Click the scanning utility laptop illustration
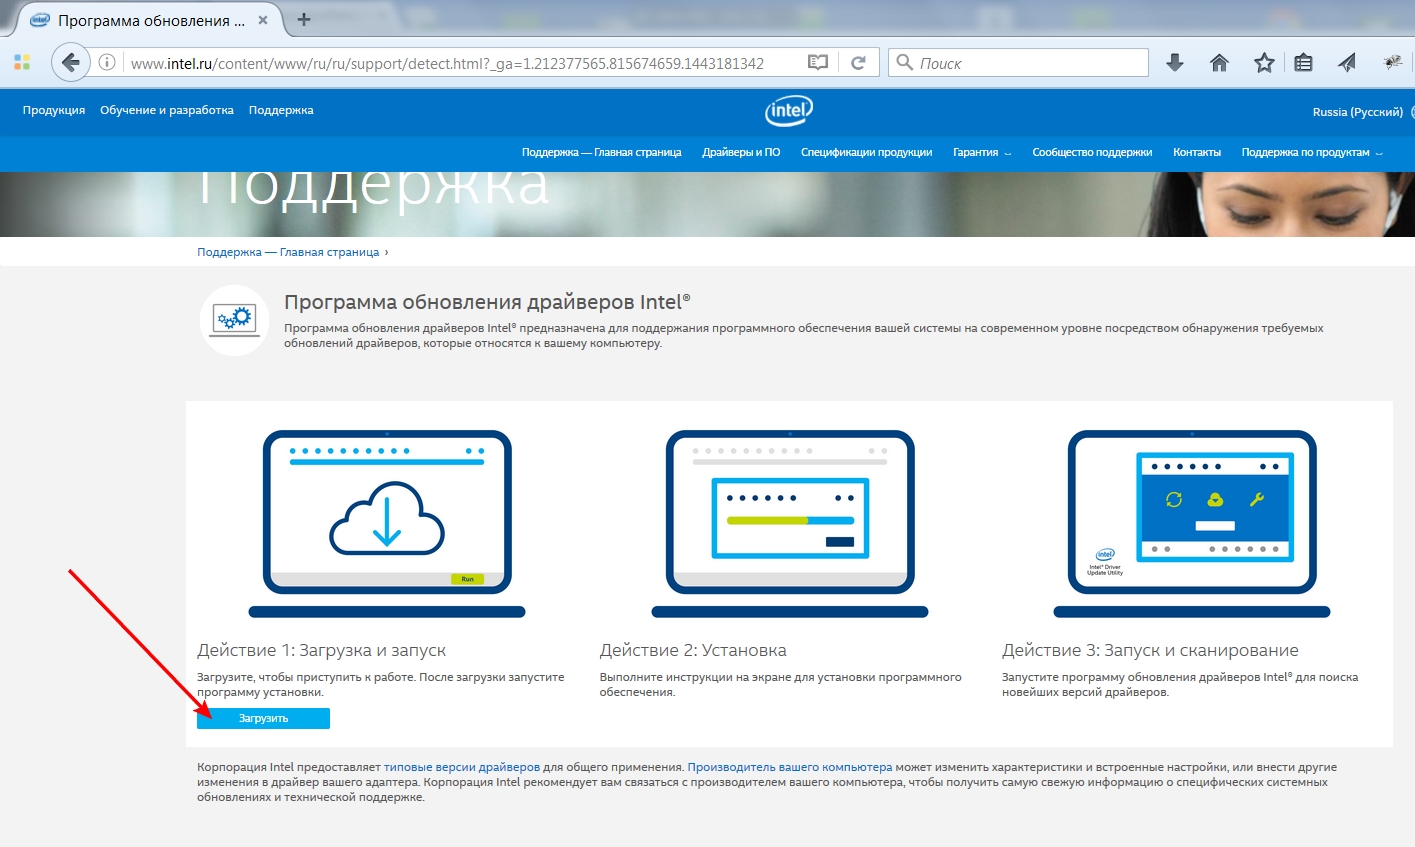The height and width of the screenshot is (847, 1415). point(1192,525)
